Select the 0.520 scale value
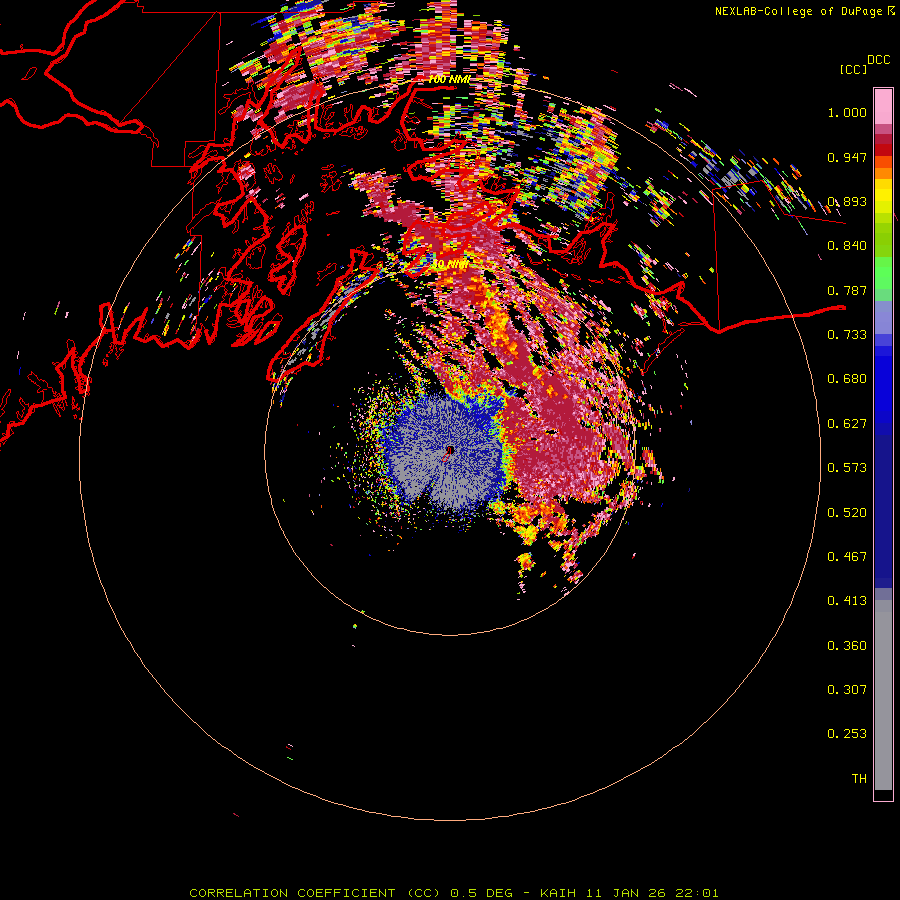 847,513
